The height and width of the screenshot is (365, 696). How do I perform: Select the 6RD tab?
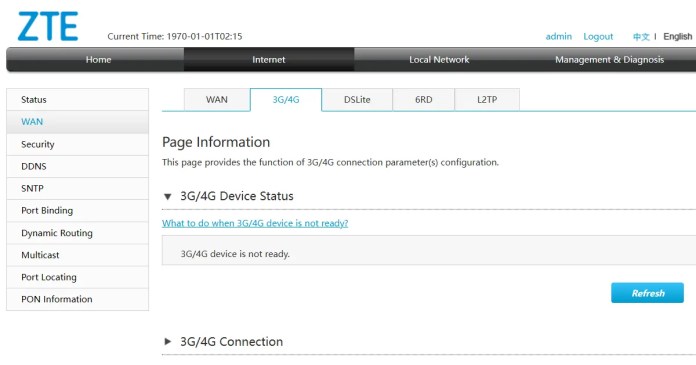(x=423, y=99)
